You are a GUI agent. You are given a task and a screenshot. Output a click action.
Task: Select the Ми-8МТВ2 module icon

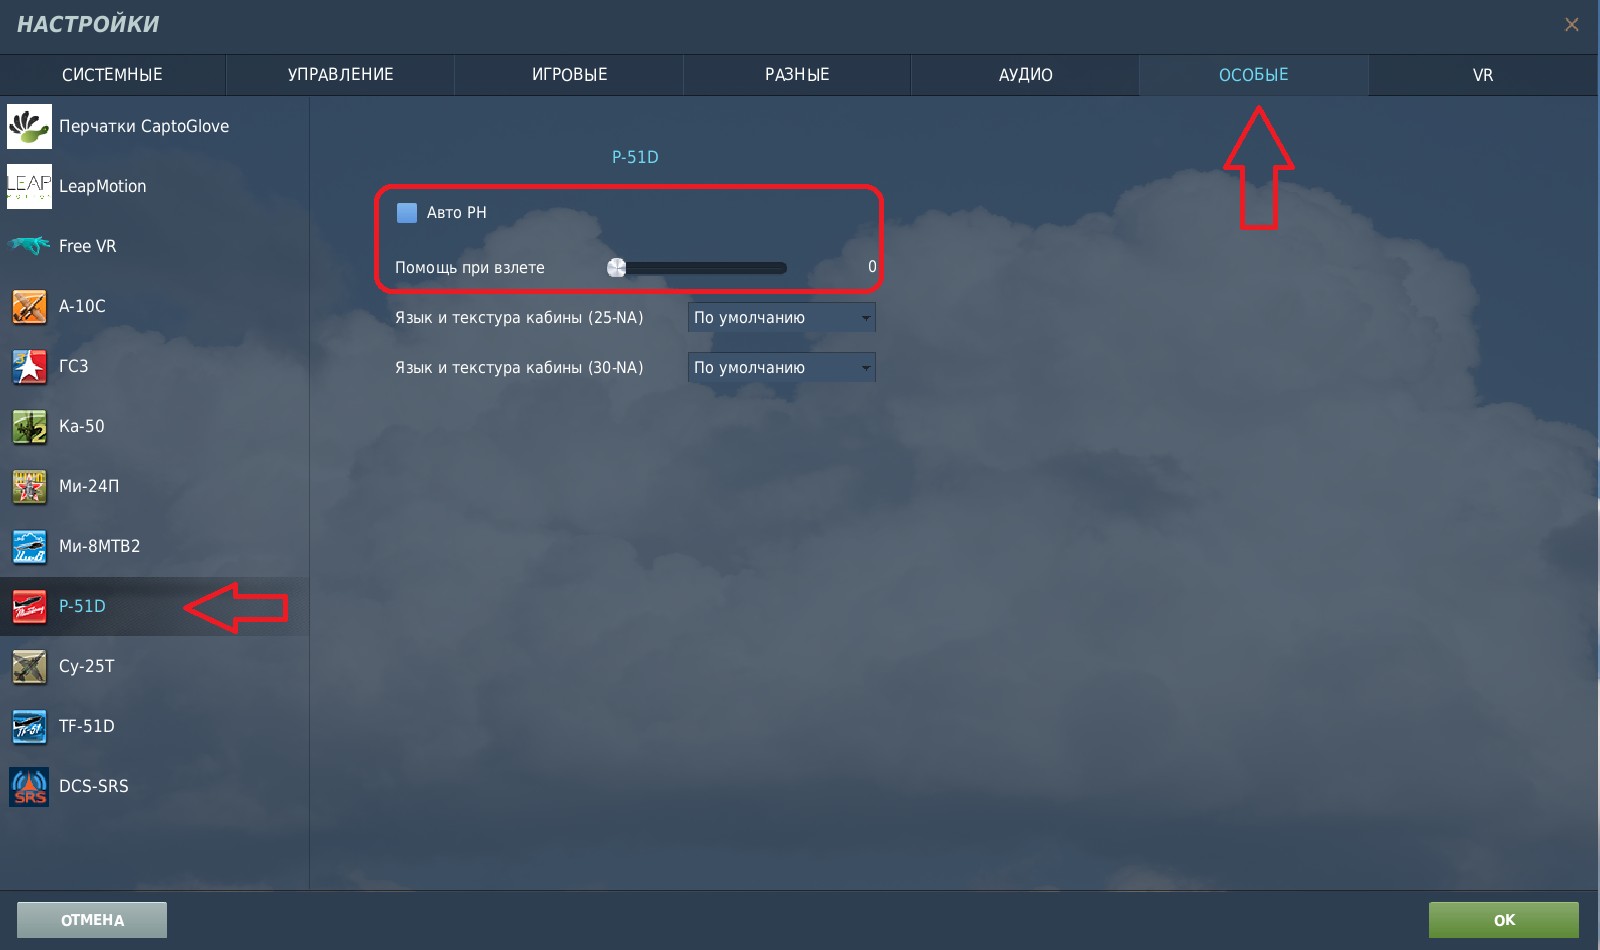point(29,546)
